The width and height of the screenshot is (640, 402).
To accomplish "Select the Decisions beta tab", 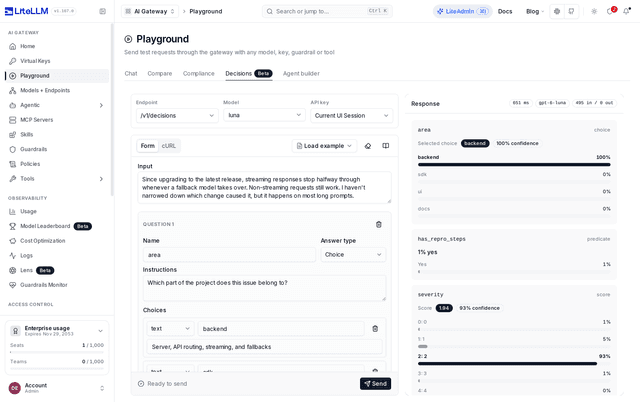I will point(249,73).
